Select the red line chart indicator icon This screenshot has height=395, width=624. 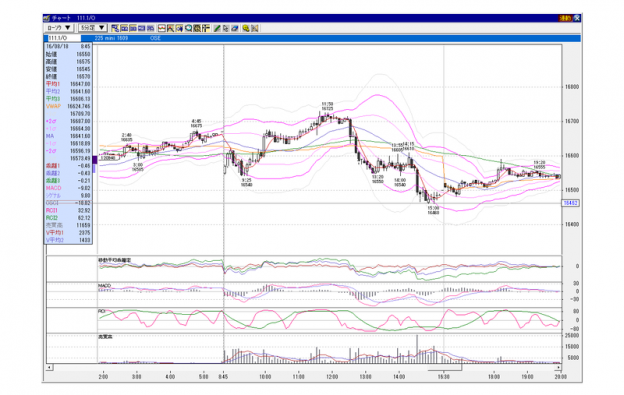(x=162, y=28)
